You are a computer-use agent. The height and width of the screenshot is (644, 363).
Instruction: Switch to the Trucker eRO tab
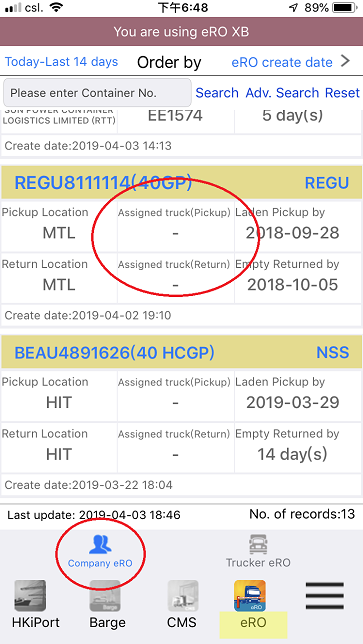pyautogui.click(x=258, y=552)
